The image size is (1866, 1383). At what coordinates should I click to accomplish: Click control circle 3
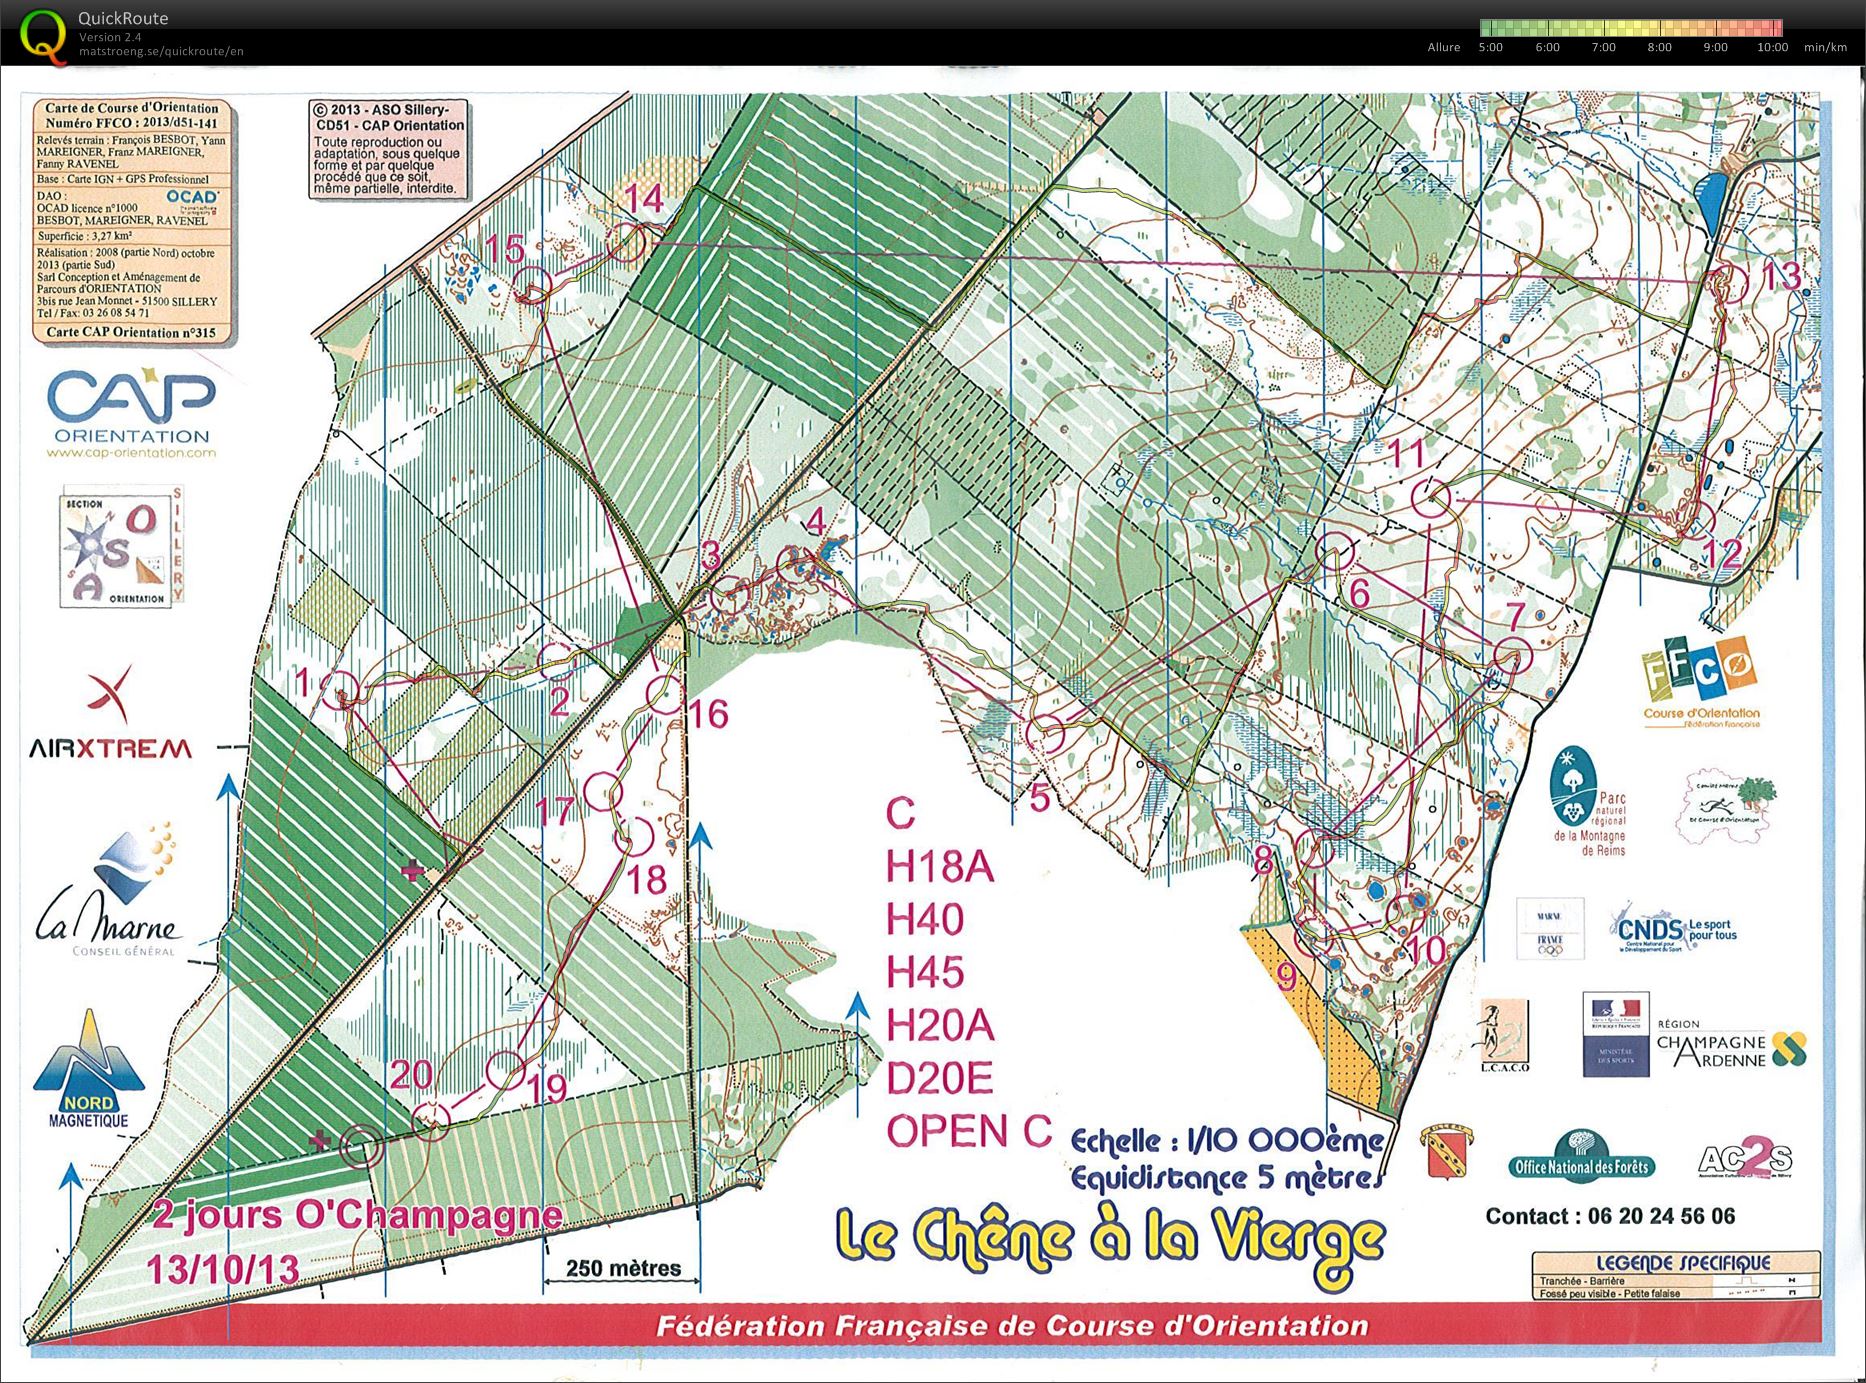pyautogui.click(x=729, y=596)
